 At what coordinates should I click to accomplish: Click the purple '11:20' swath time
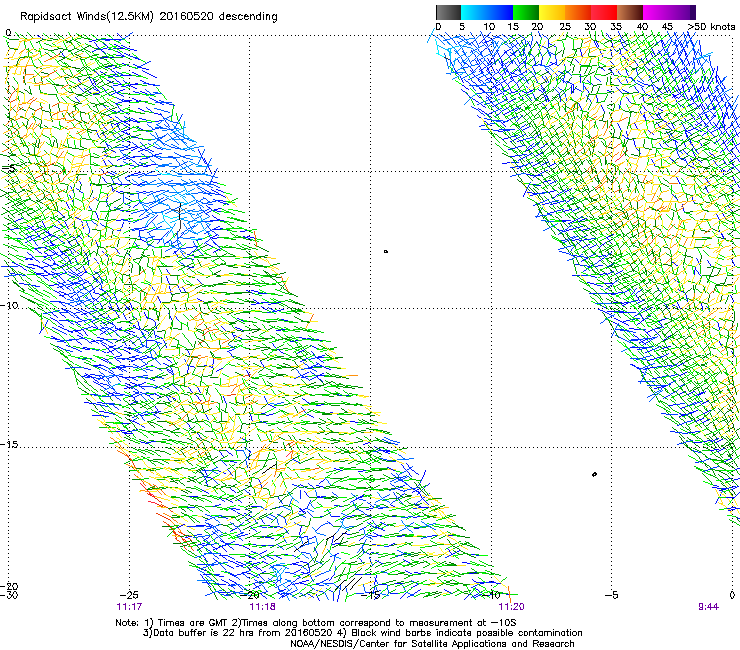pyautogui.click(x=512, y=607)
